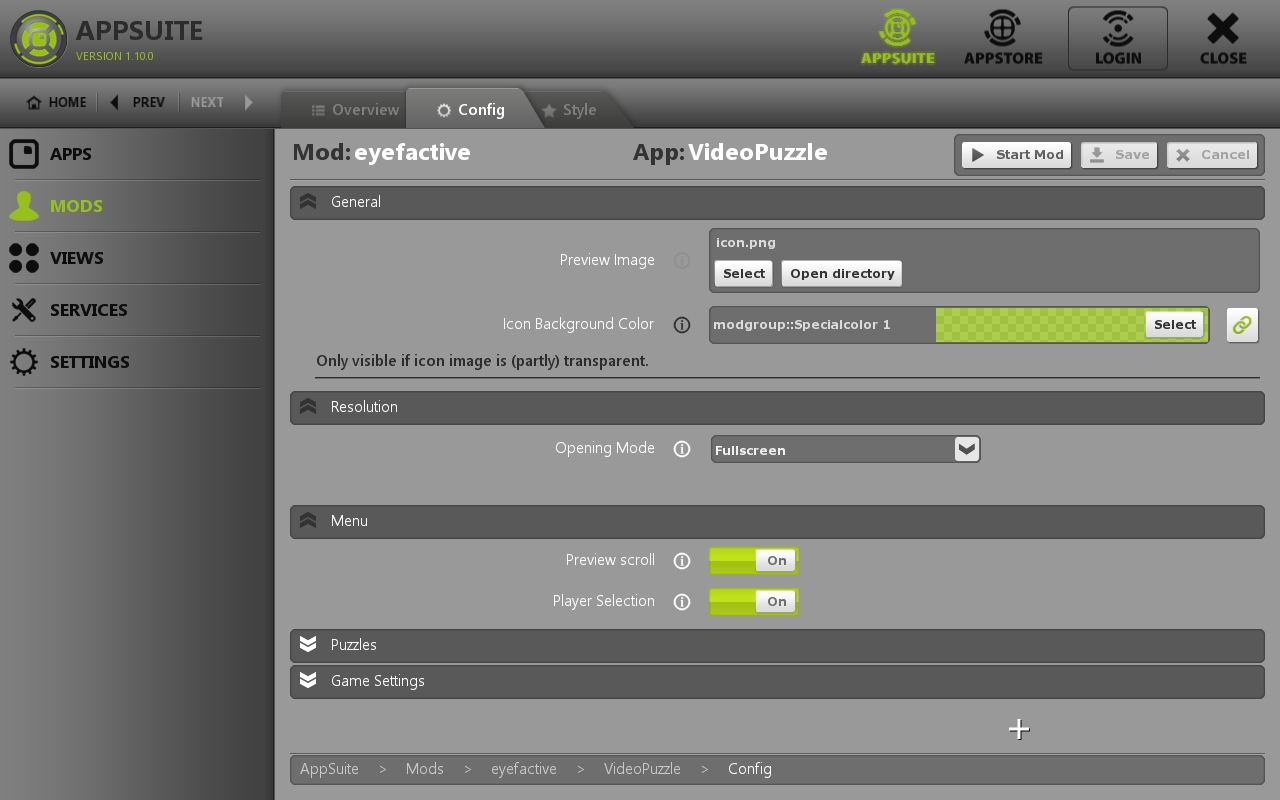Collapse the Menu section
The height and width of the screenshot is (800, 1280).
point(777,521)
